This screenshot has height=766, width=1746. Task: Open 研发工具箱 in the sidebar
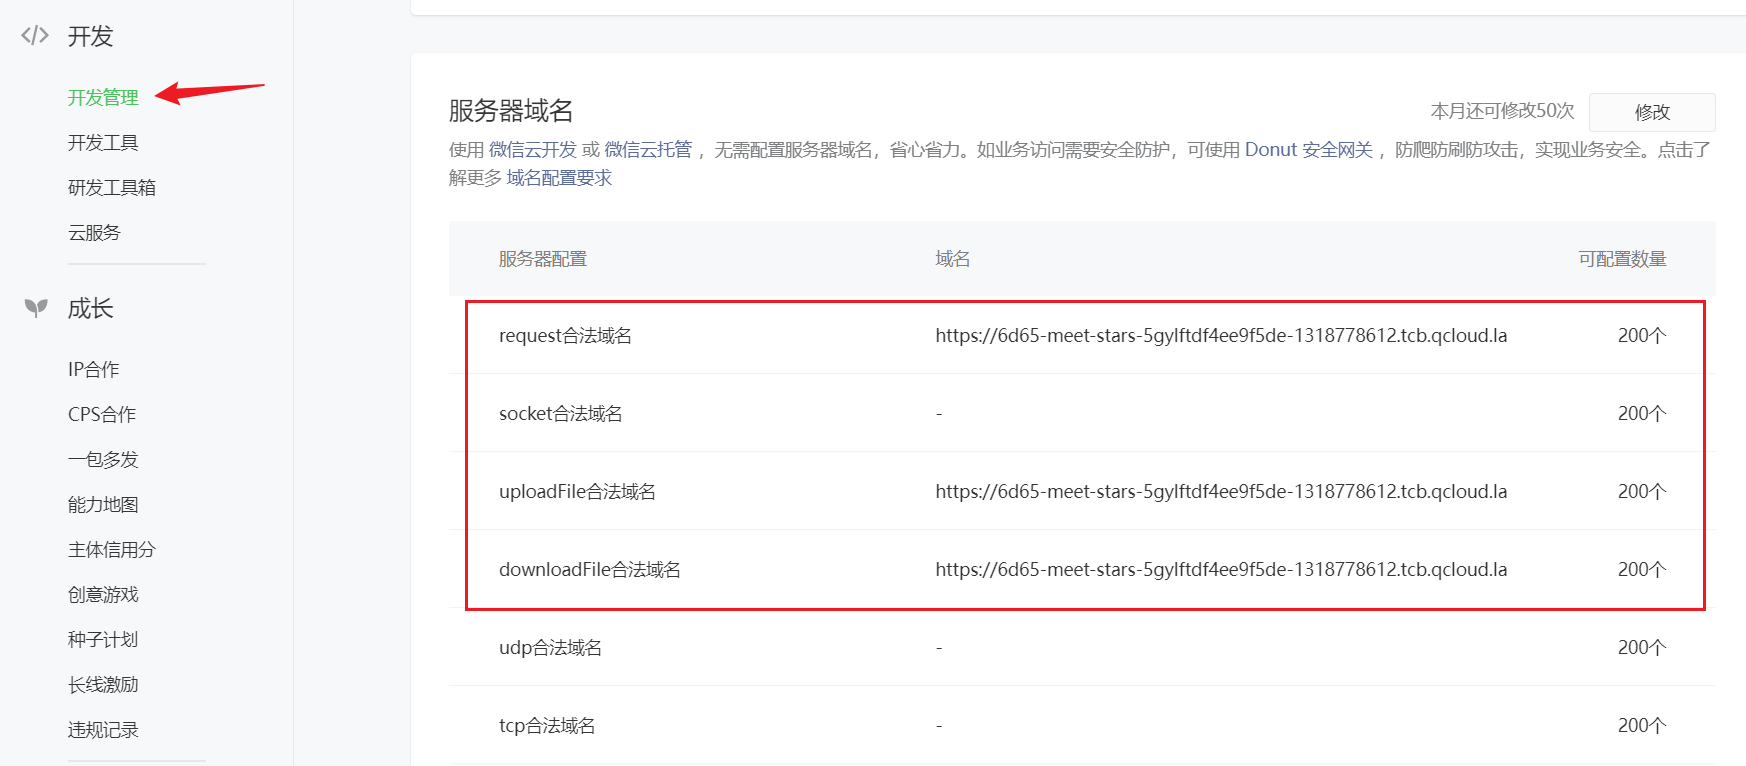pyautogui.click(x=112, y=187)
